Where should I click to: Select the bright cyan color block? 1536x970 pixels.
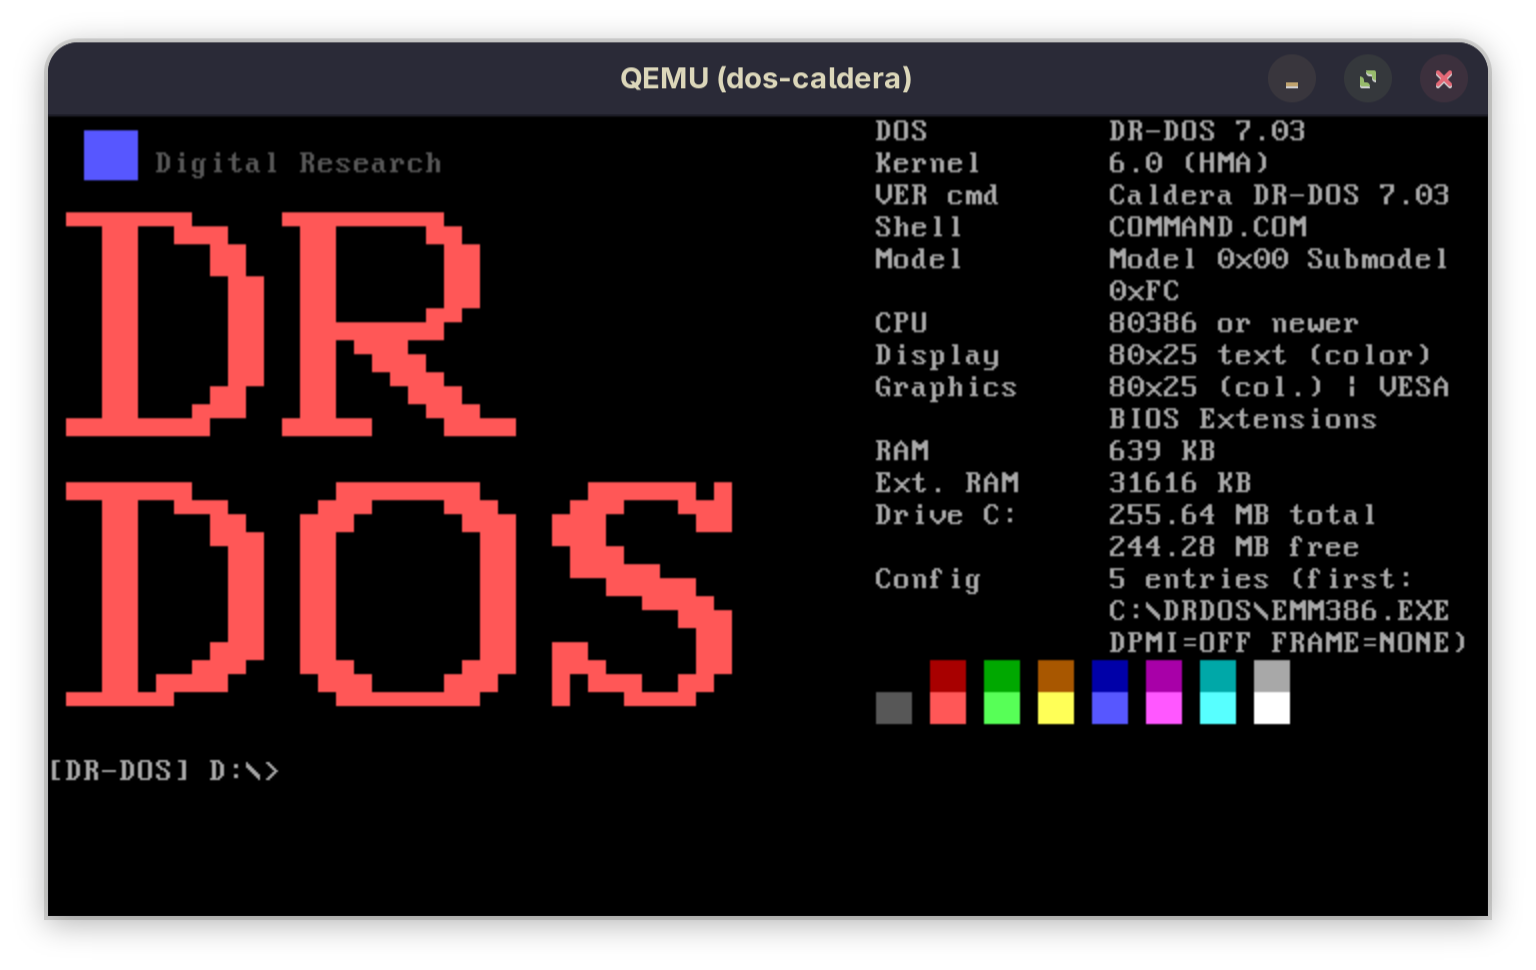pos(1217,708)
